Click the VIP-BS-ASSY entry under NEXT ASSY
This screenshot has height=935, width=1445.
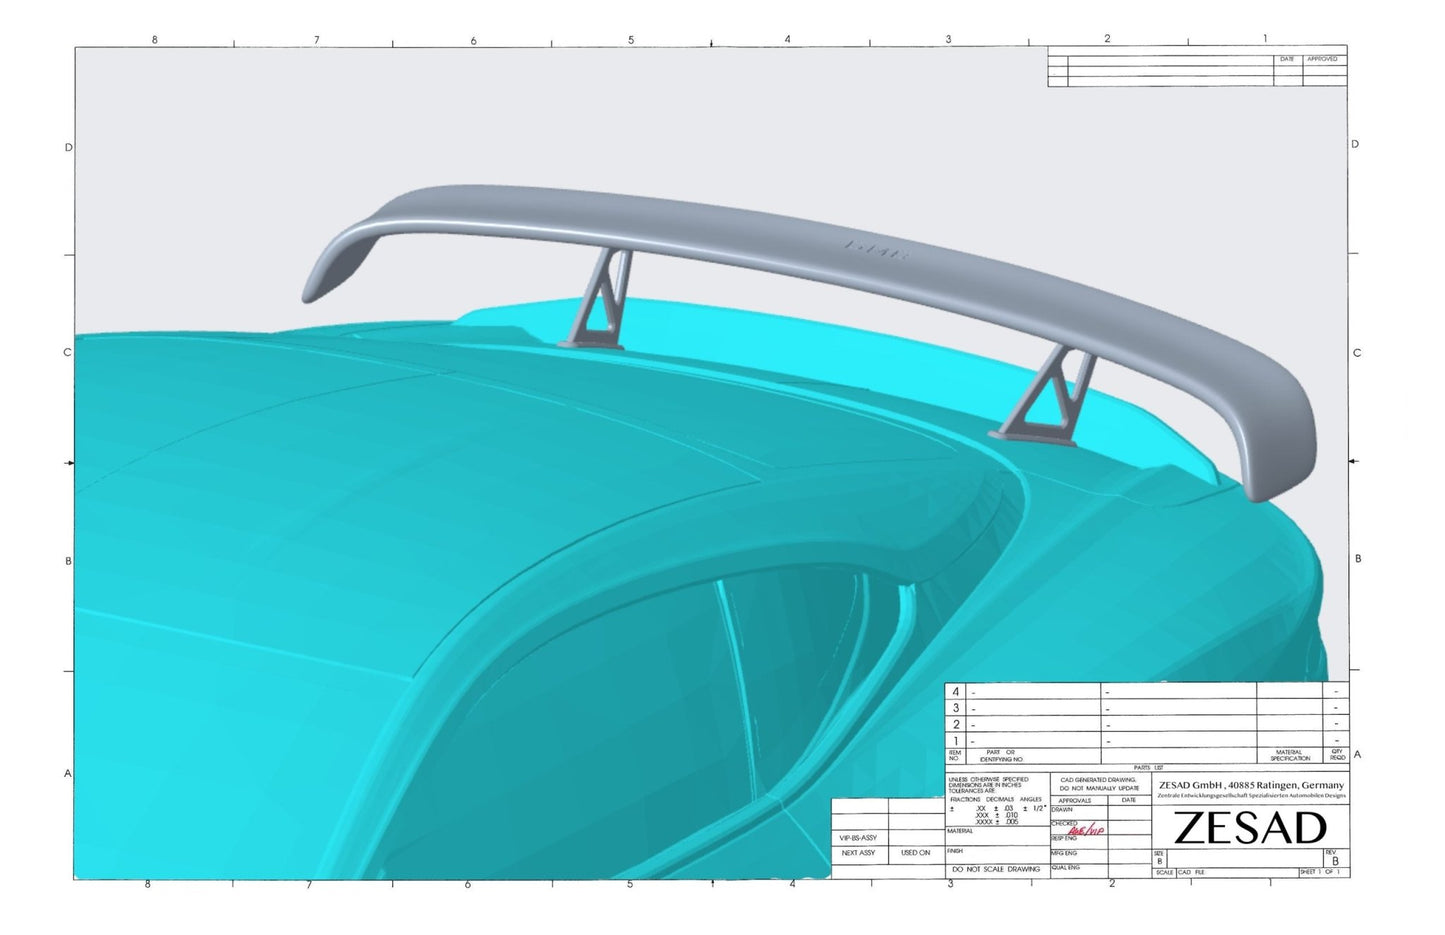coord(856,840)
